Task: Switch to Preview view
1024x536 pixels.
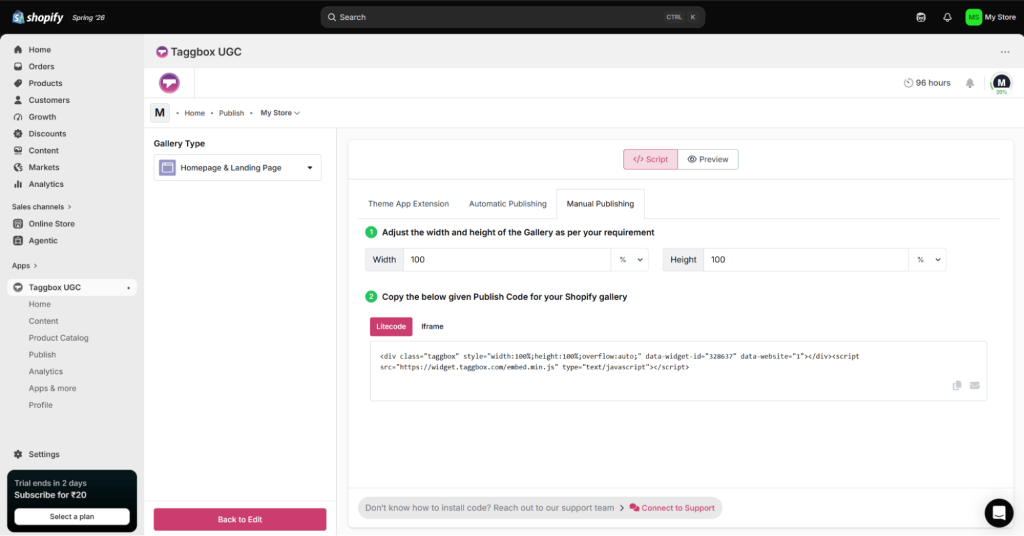Action: click(708, 159)
